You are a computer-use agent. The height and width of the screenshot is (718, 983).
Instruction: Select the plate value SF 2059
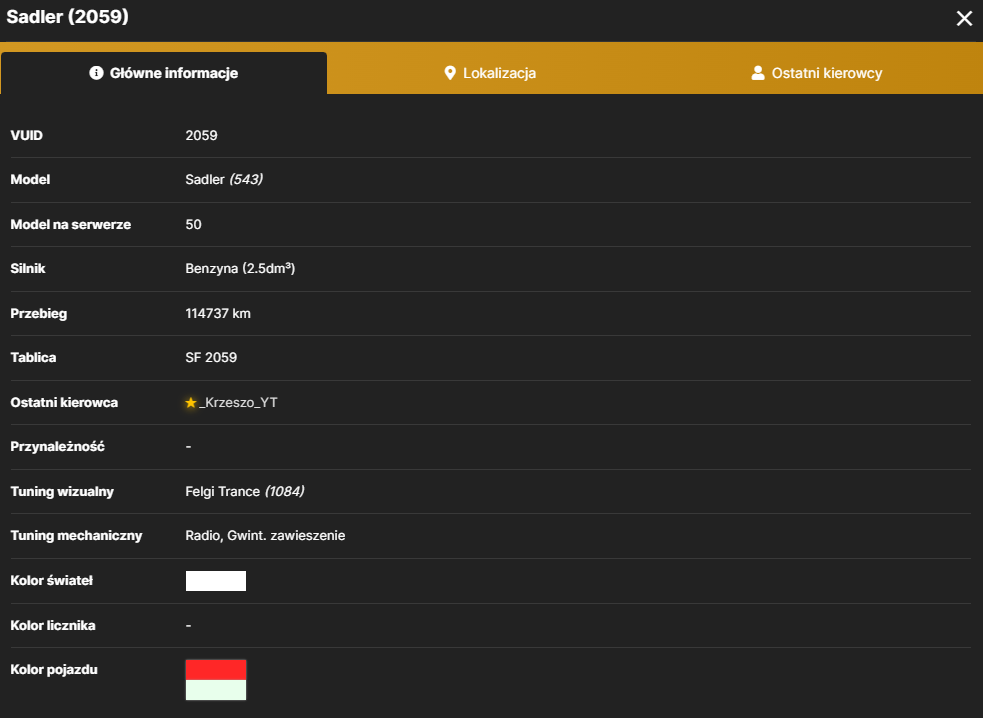click(211, 357)
